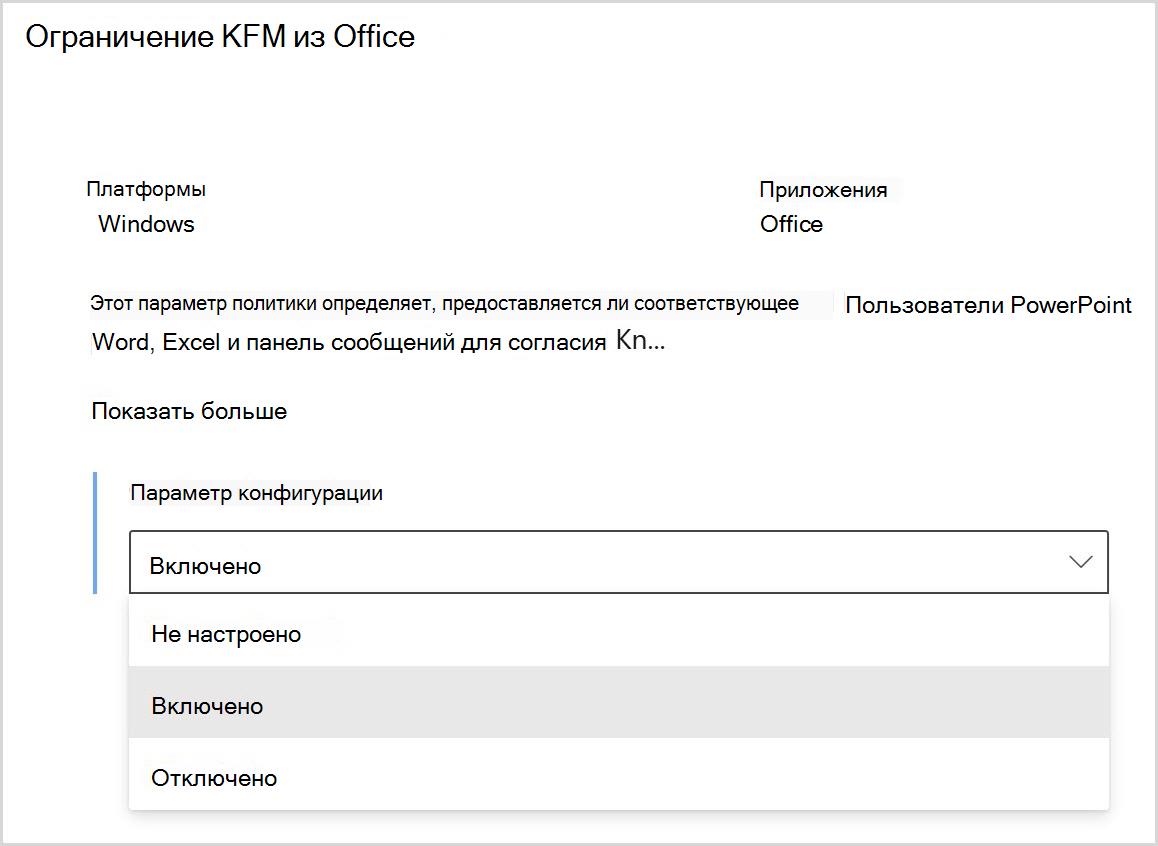Click 'Пользователи PowerPoint' text
This screenshot has width=1158, height=846.
click(988, 305)
